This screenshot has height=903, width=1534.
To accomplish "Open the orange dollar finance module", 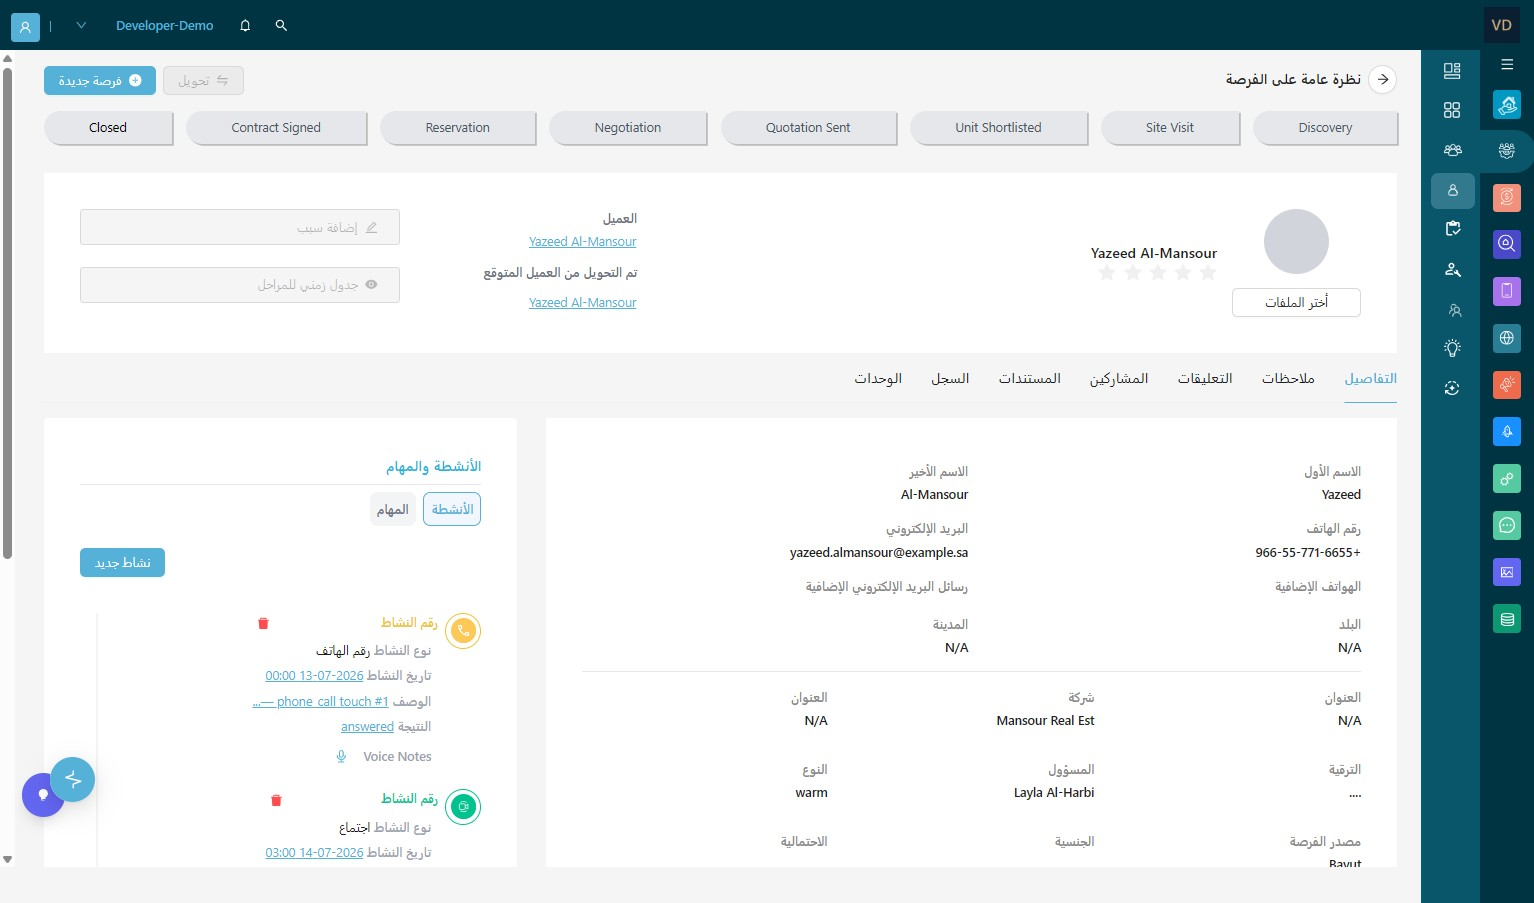I will coord(1507,197).
